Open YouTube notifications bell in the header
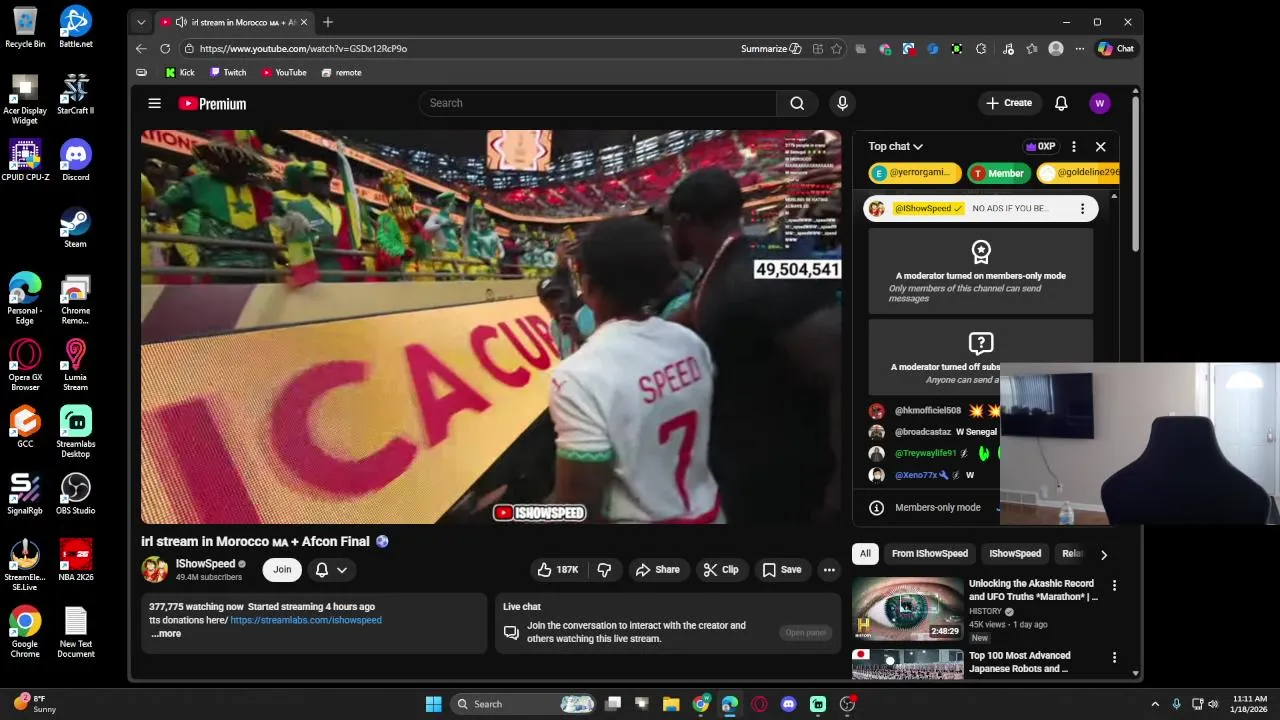The image size is (1280, 720). pyautogui.click(x=1061, y=103)
